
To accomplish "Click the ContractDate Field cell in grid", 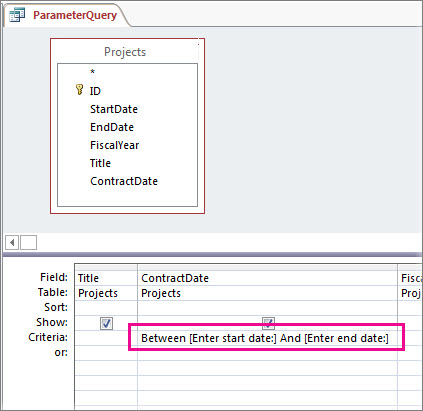I will 267,278.
